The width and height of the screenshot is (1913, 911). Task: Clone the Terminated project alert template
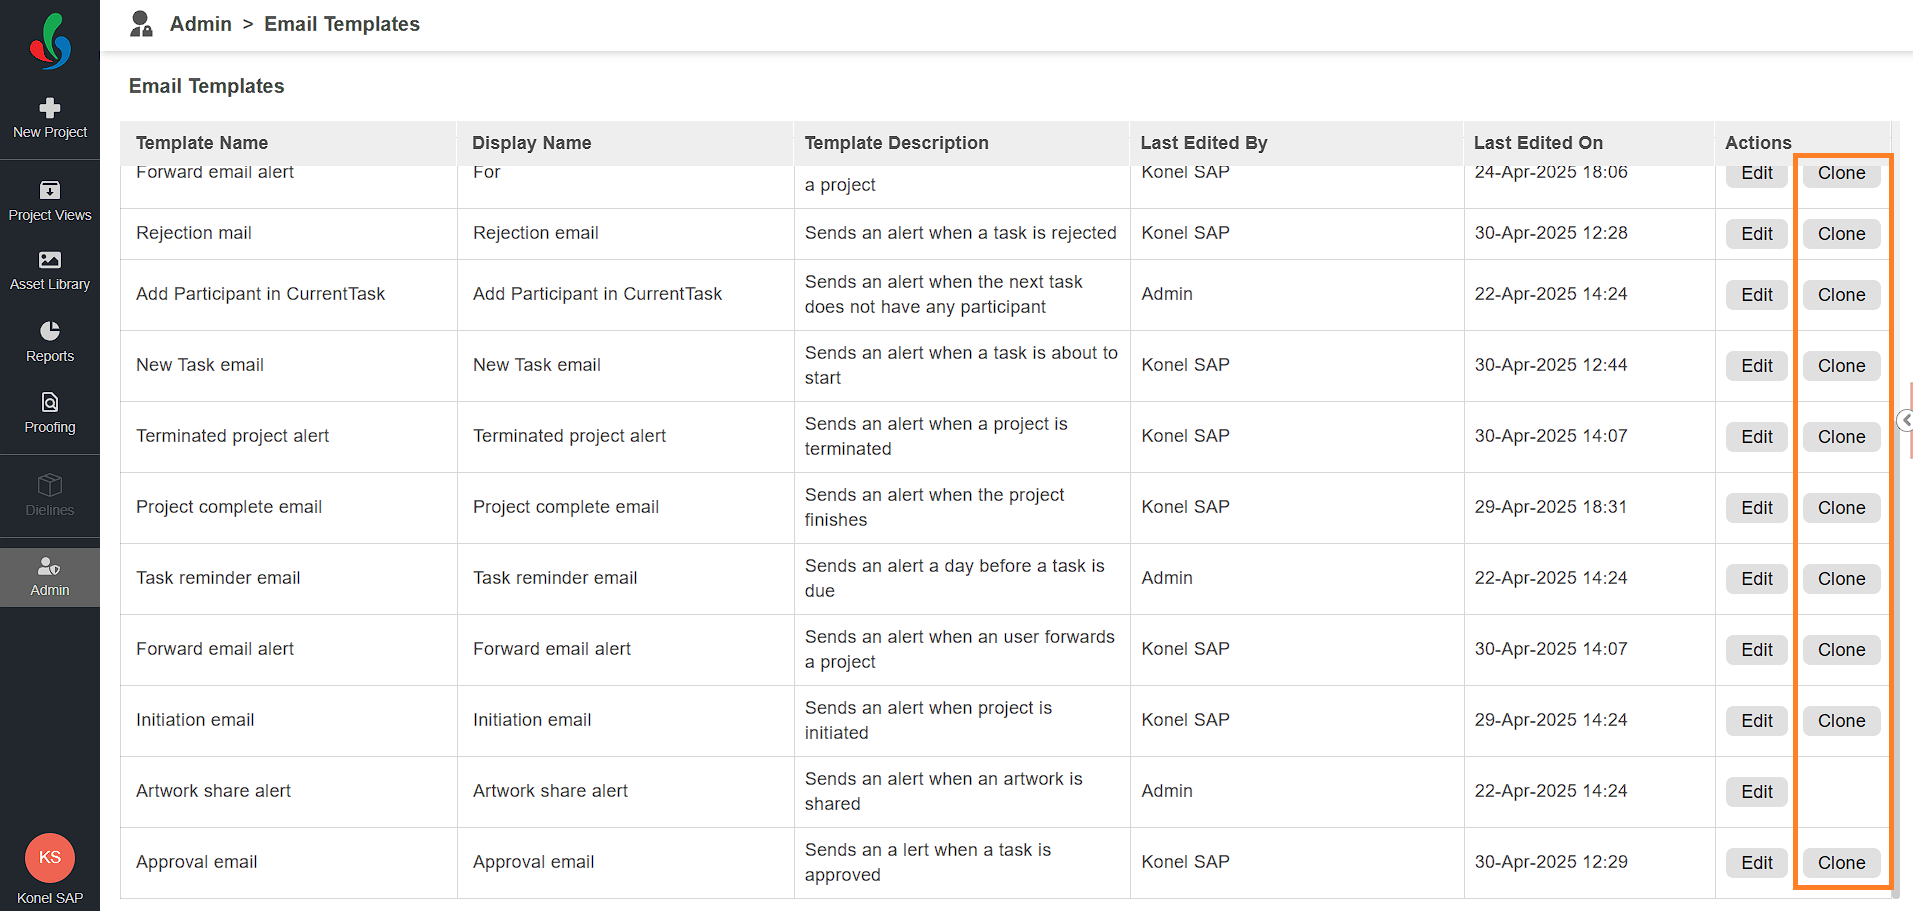click(x=1842, y=437)
